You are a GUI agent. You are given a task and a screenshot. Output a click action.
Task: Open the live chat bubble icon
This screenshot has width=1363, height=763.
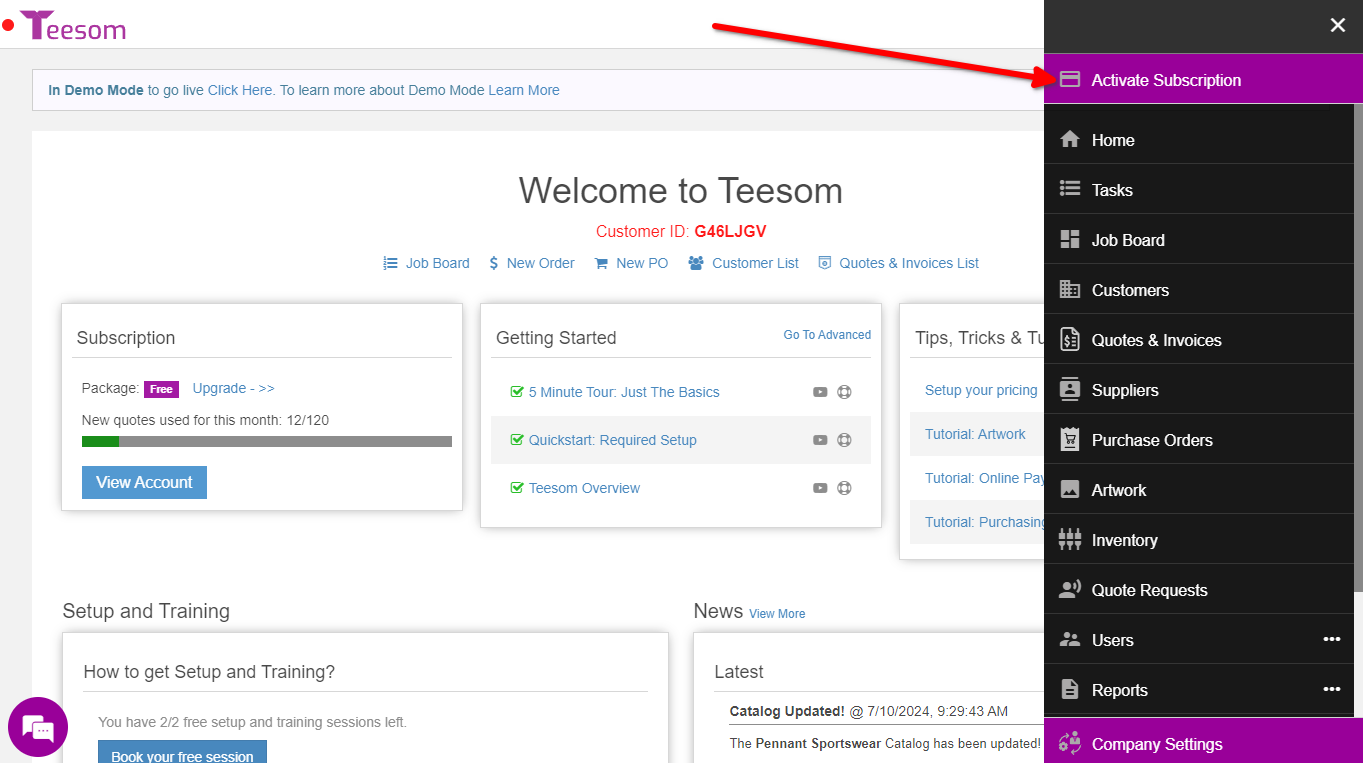tap(38, 727)
